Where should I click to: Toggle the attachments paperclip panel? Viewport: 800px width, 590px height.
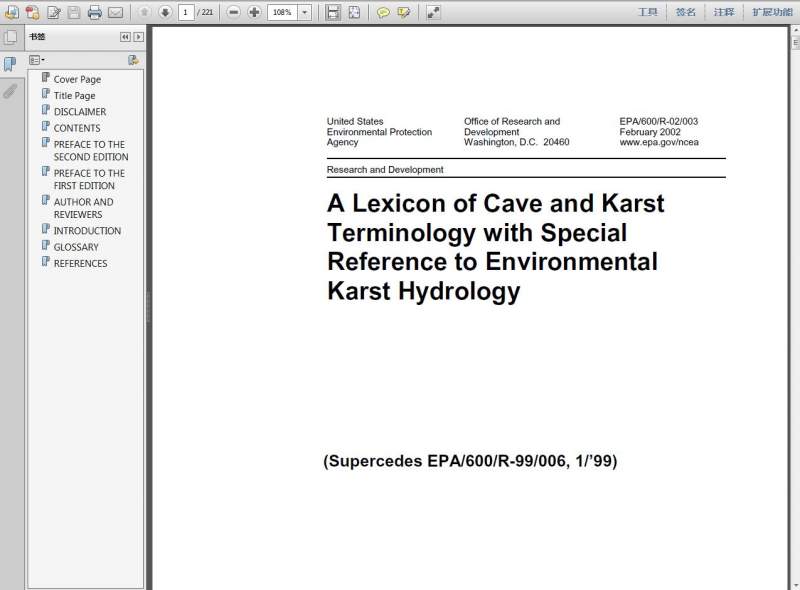coord(10,91)
